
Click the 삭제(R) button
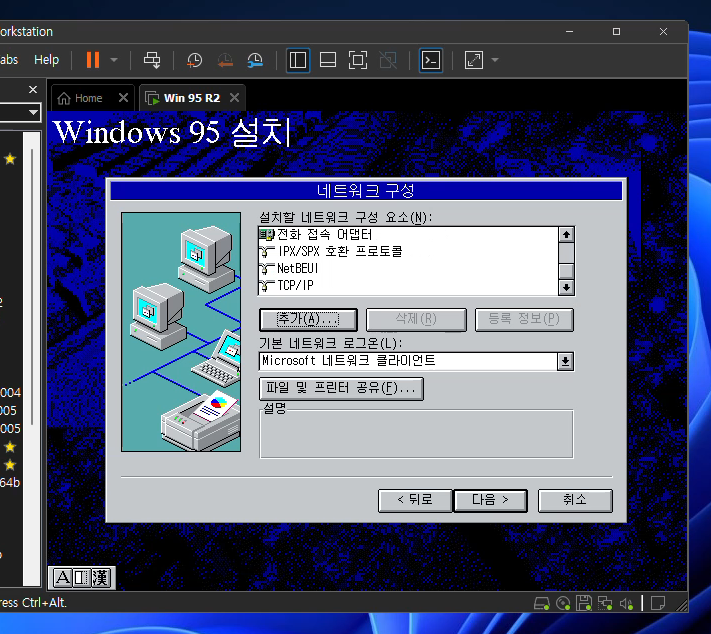coord(416,319)
